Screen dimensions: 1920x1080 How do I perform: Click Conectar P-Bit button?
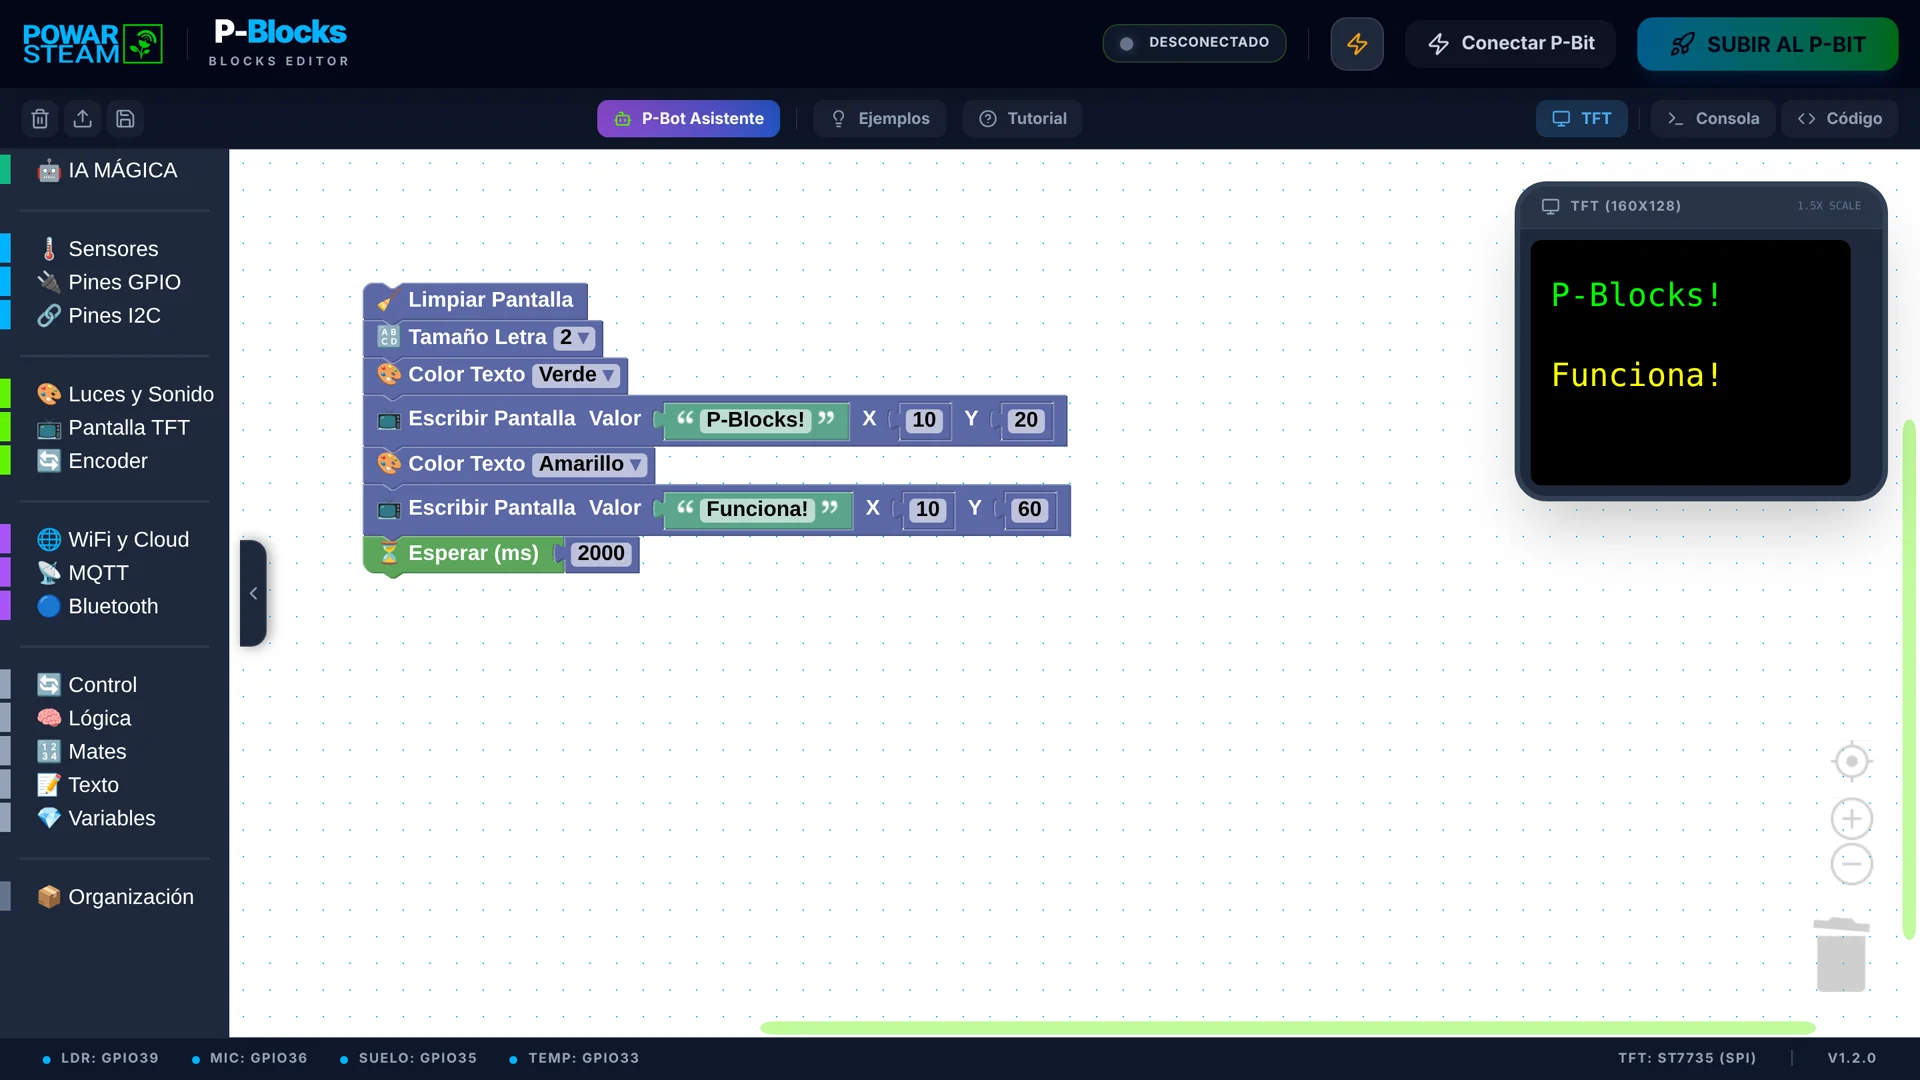[1510, 44]
